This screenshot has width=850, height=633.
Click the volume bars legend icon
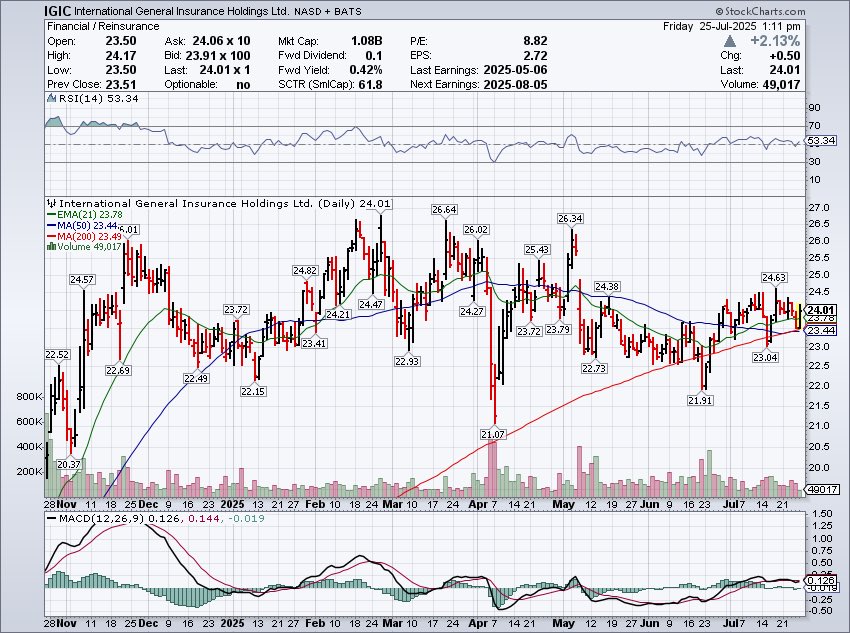[51, 247]
